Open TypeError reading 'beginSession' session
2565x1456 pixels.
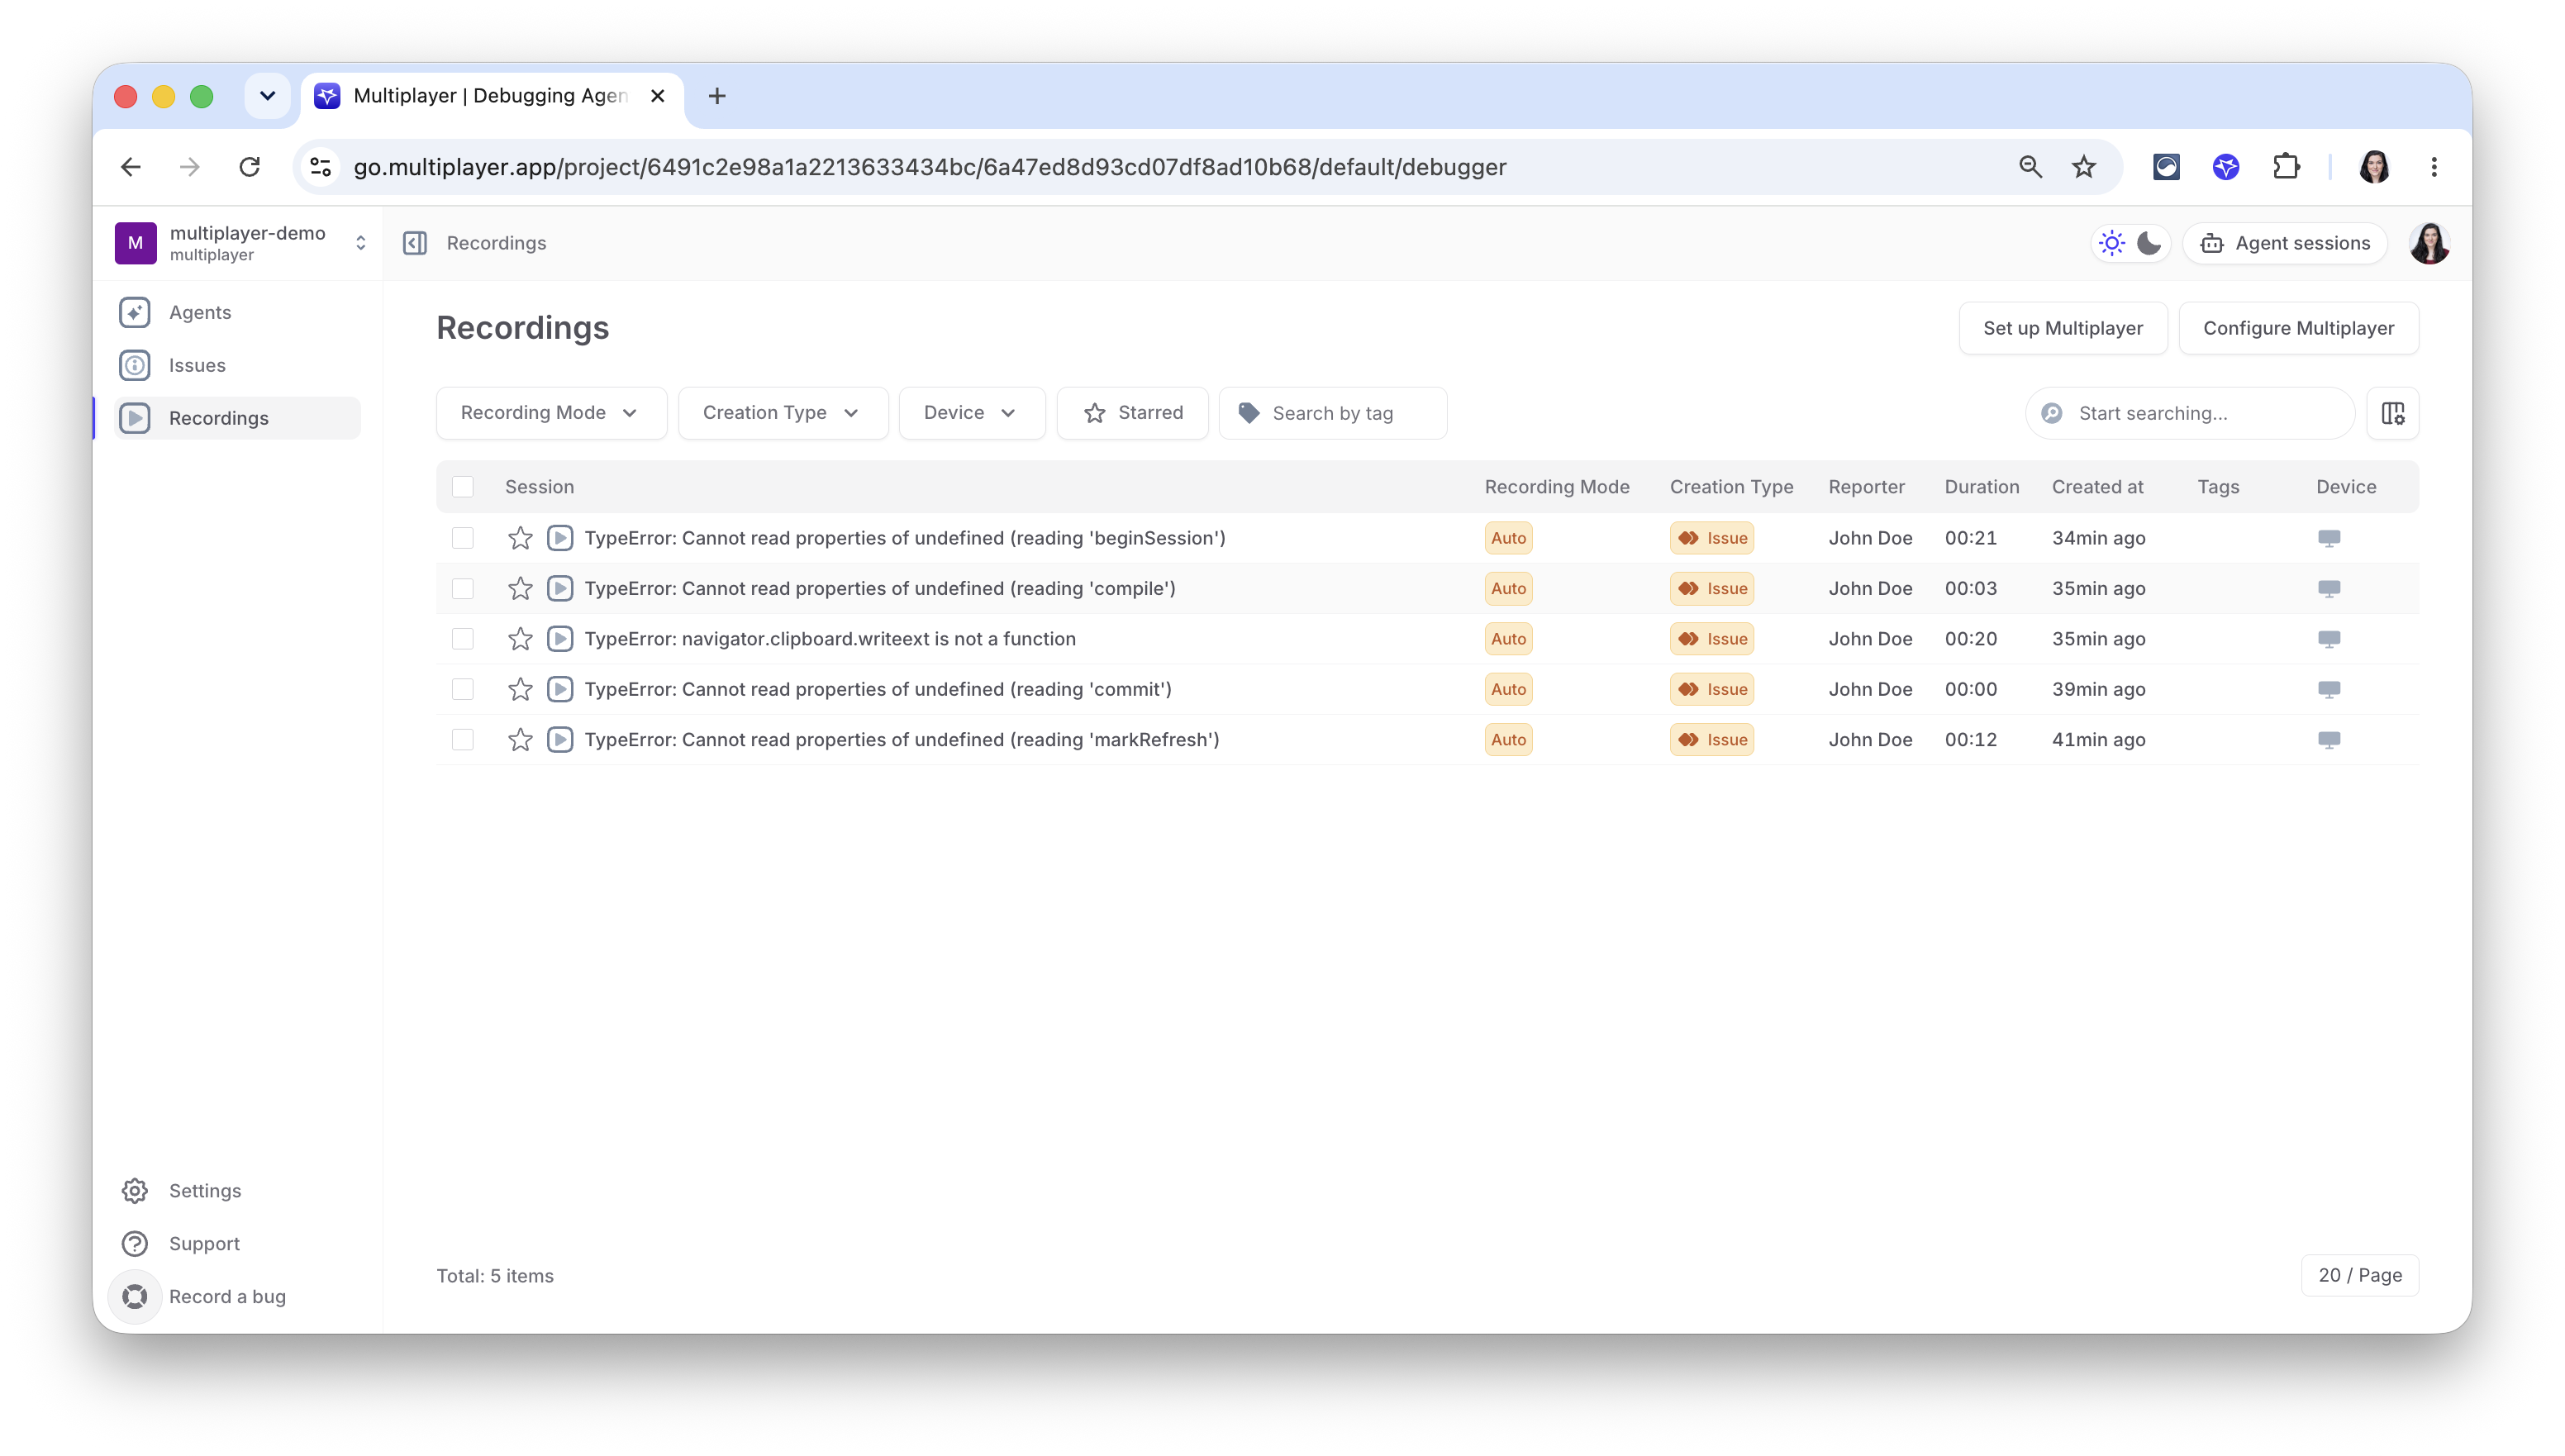pos(905,538)
